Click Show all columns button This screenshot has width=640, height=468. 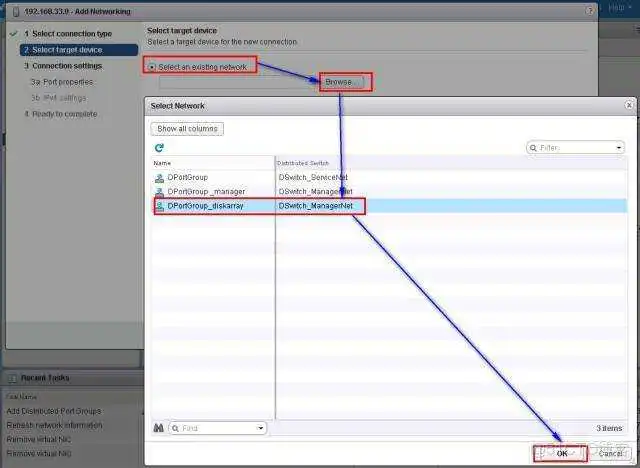click(187, 128)
